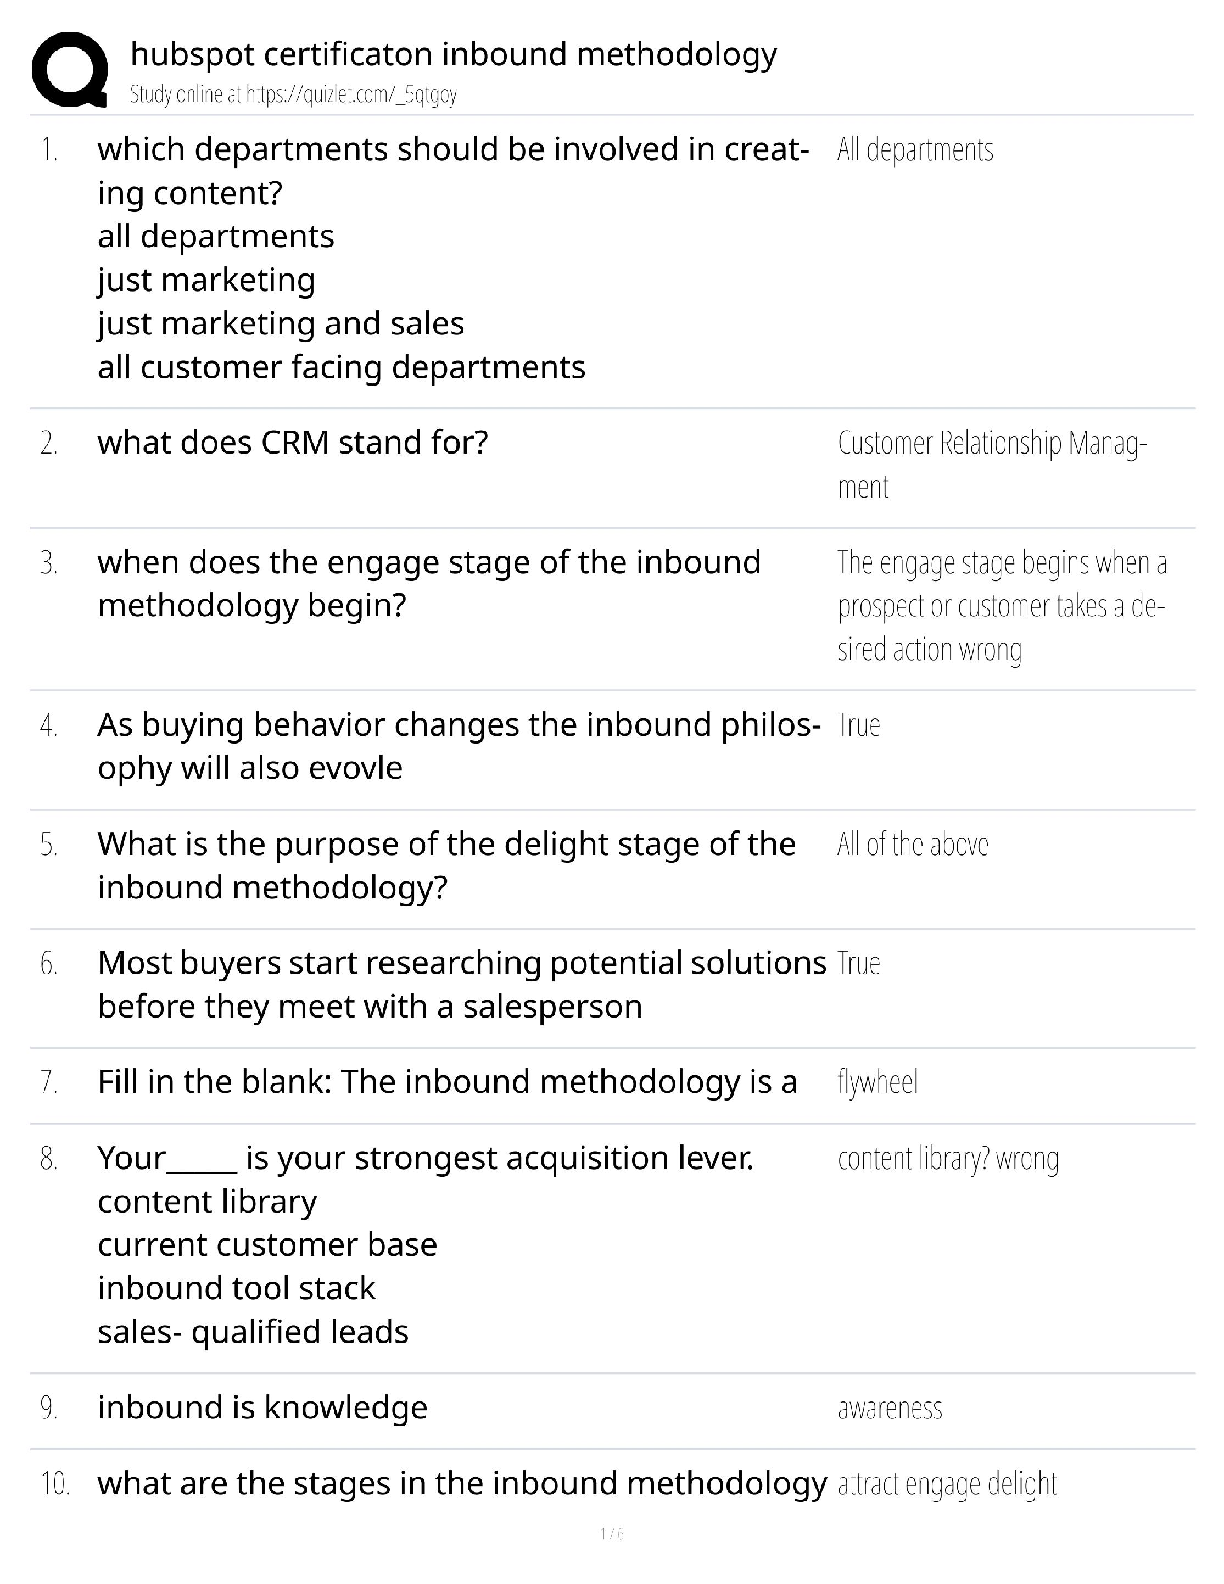The image size is (1224, 1584).
Task: Select the 'just marketing' answer option
Action: pos(206,280)
